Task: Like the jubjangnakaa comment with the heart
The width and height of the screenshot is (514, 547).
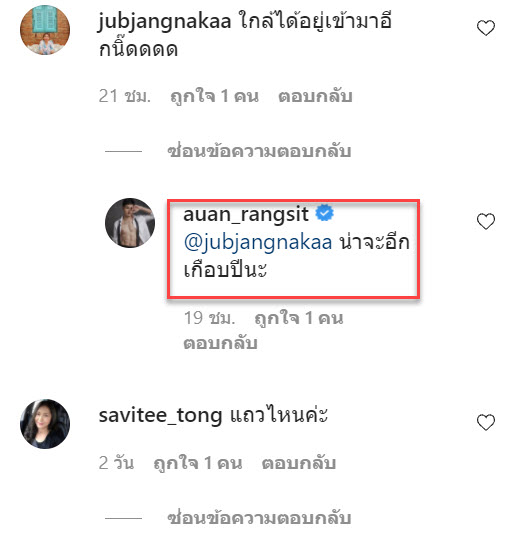Action: point(486,28)
